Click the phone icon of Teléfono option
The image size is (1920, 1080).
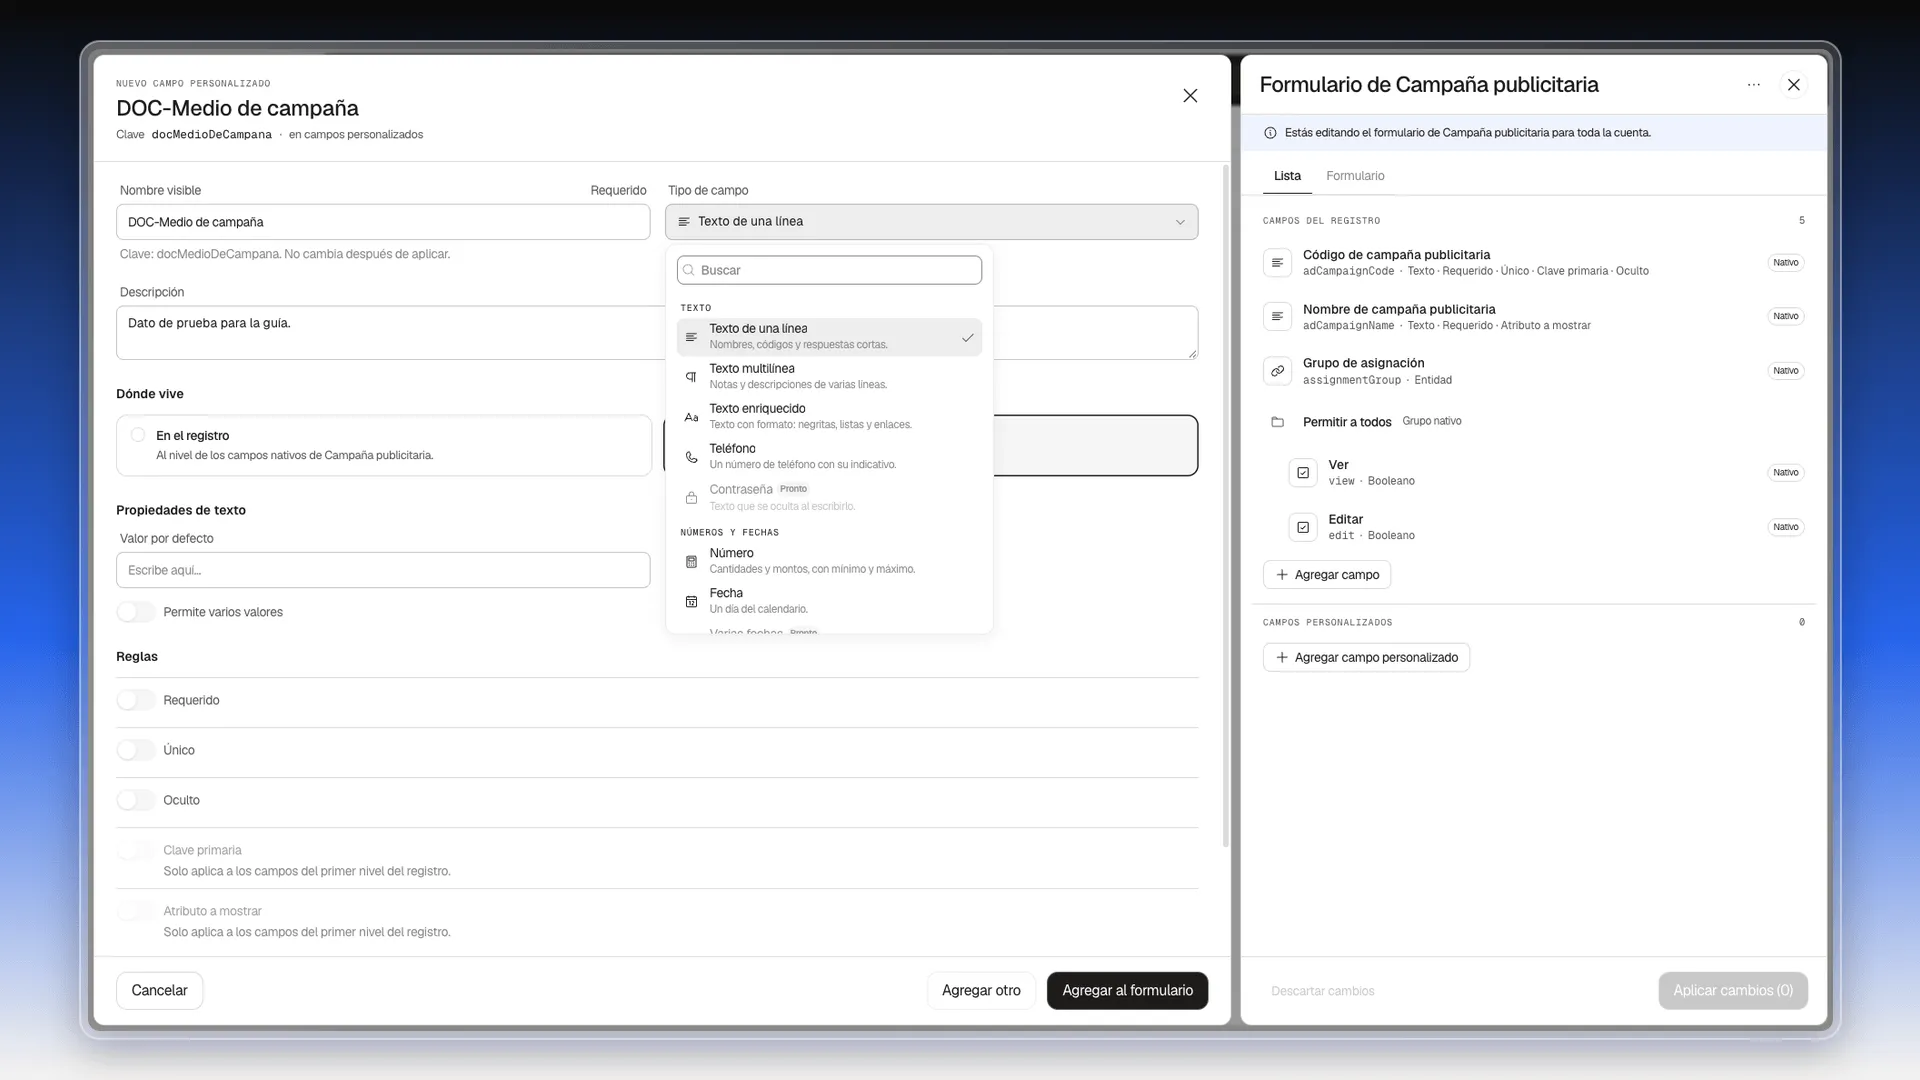(x=691, y=457)
